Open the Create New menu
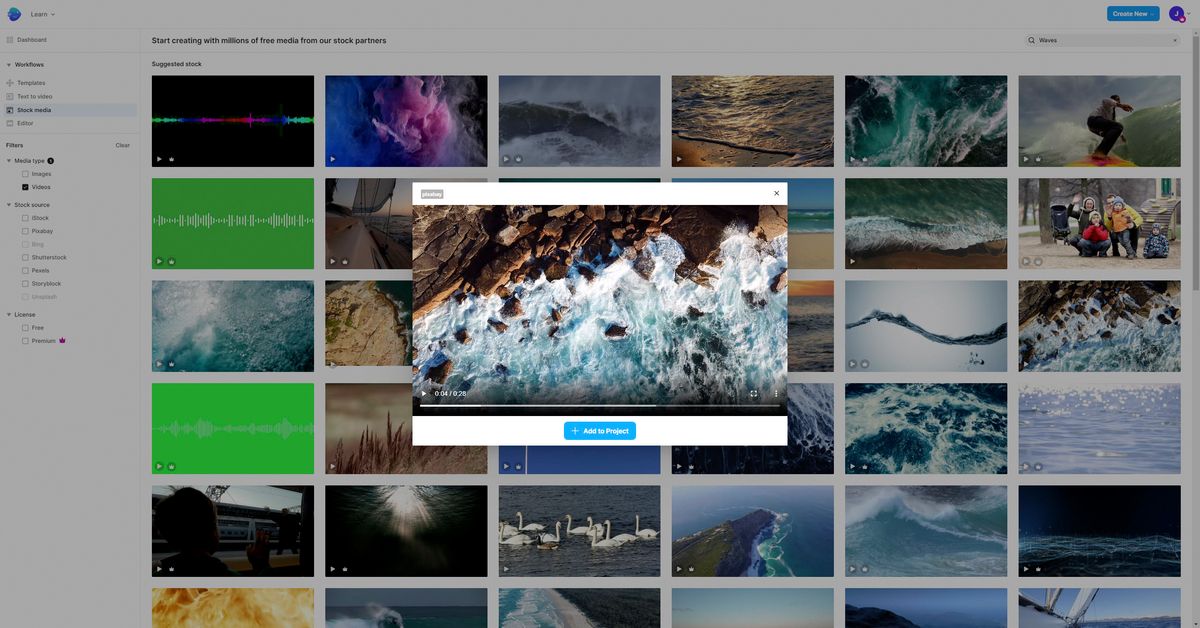This screenshot has width=1200, height=628. tap(1131, 13)
